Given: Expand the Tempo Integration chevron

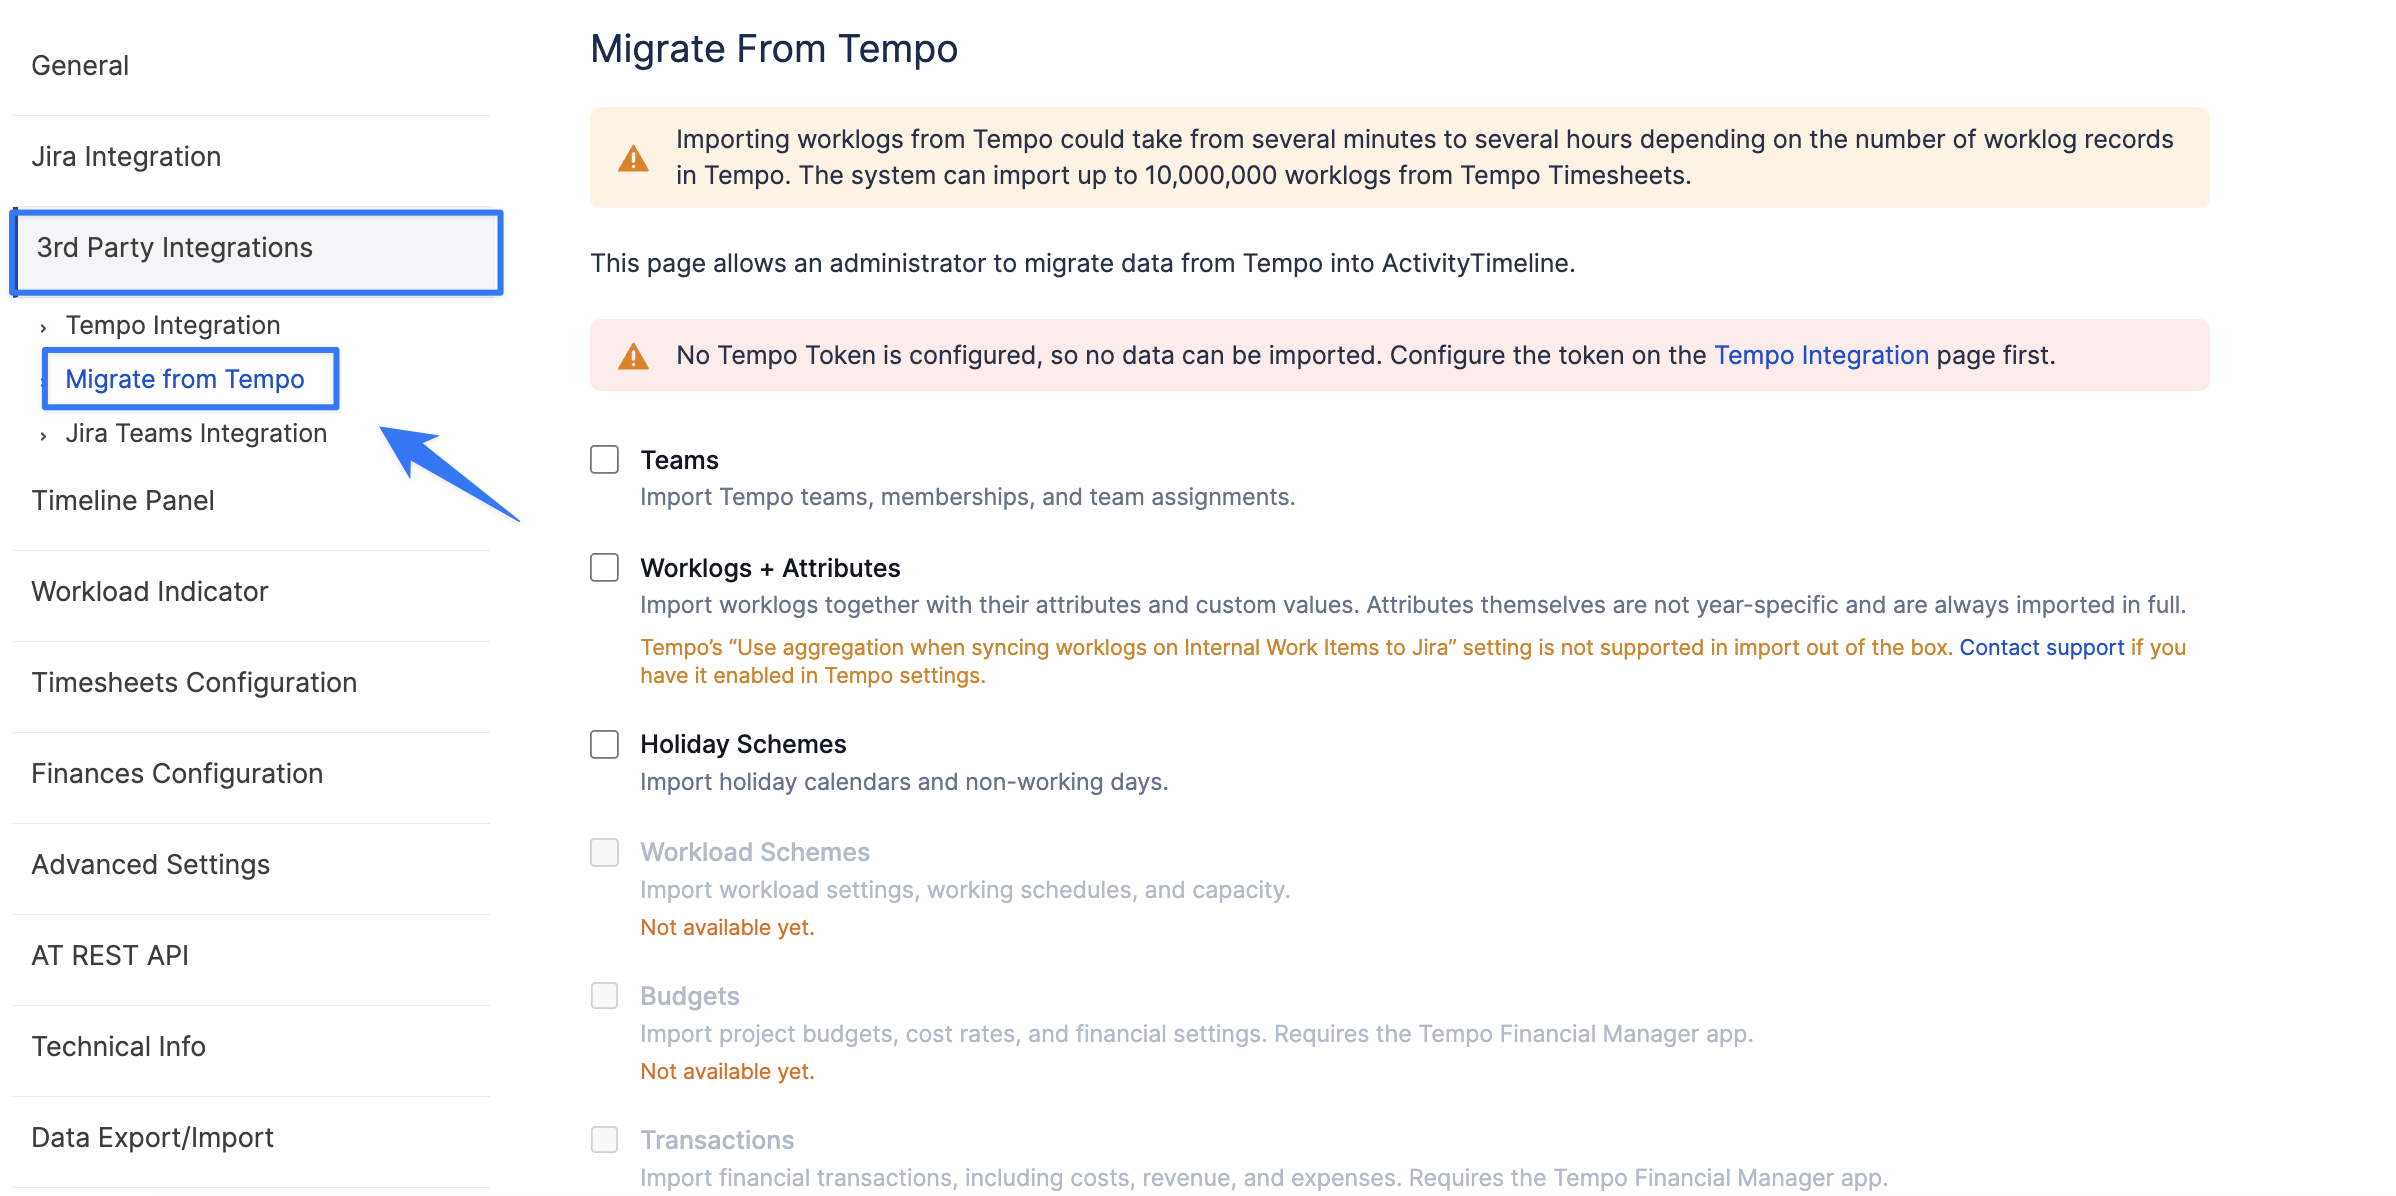Looking at the screenshot, I should [43, 327].
